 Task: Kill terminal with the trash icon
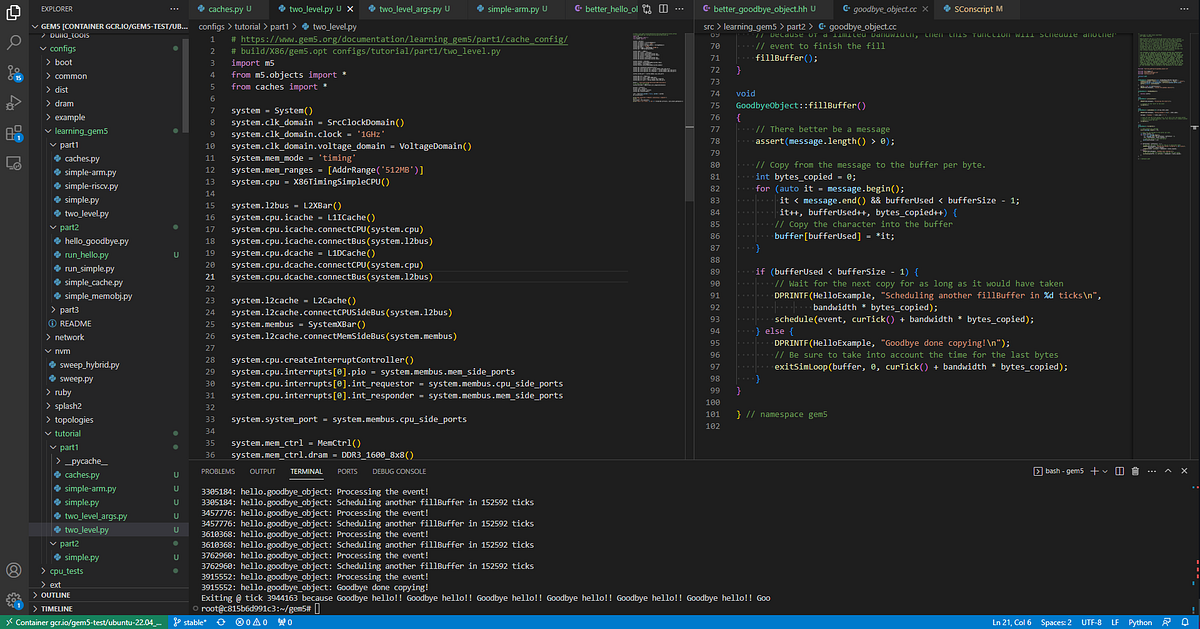[1136, 471]
